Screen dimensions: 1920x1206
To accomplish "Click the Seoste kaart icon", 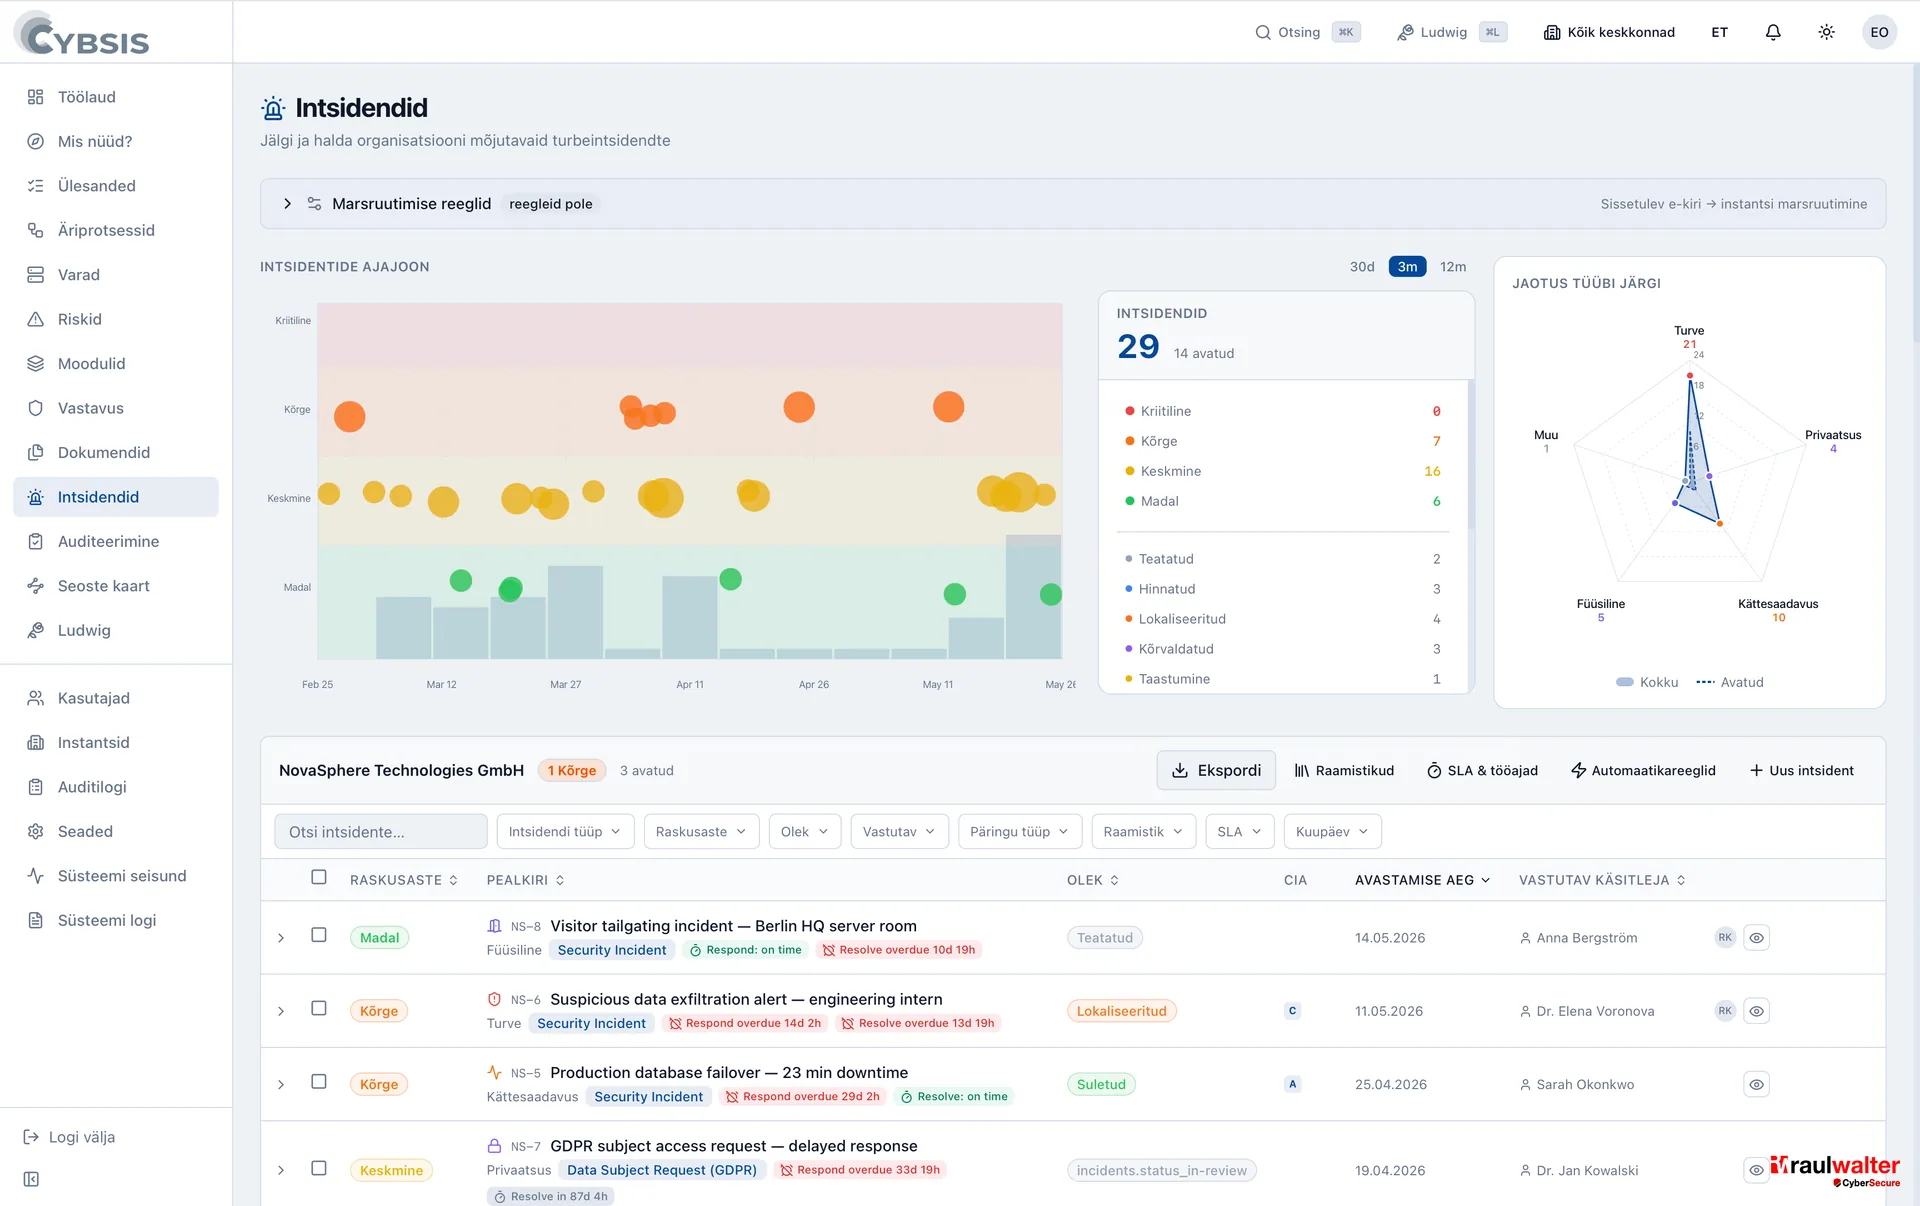I will pyautogui.click(x=36, y=586).
